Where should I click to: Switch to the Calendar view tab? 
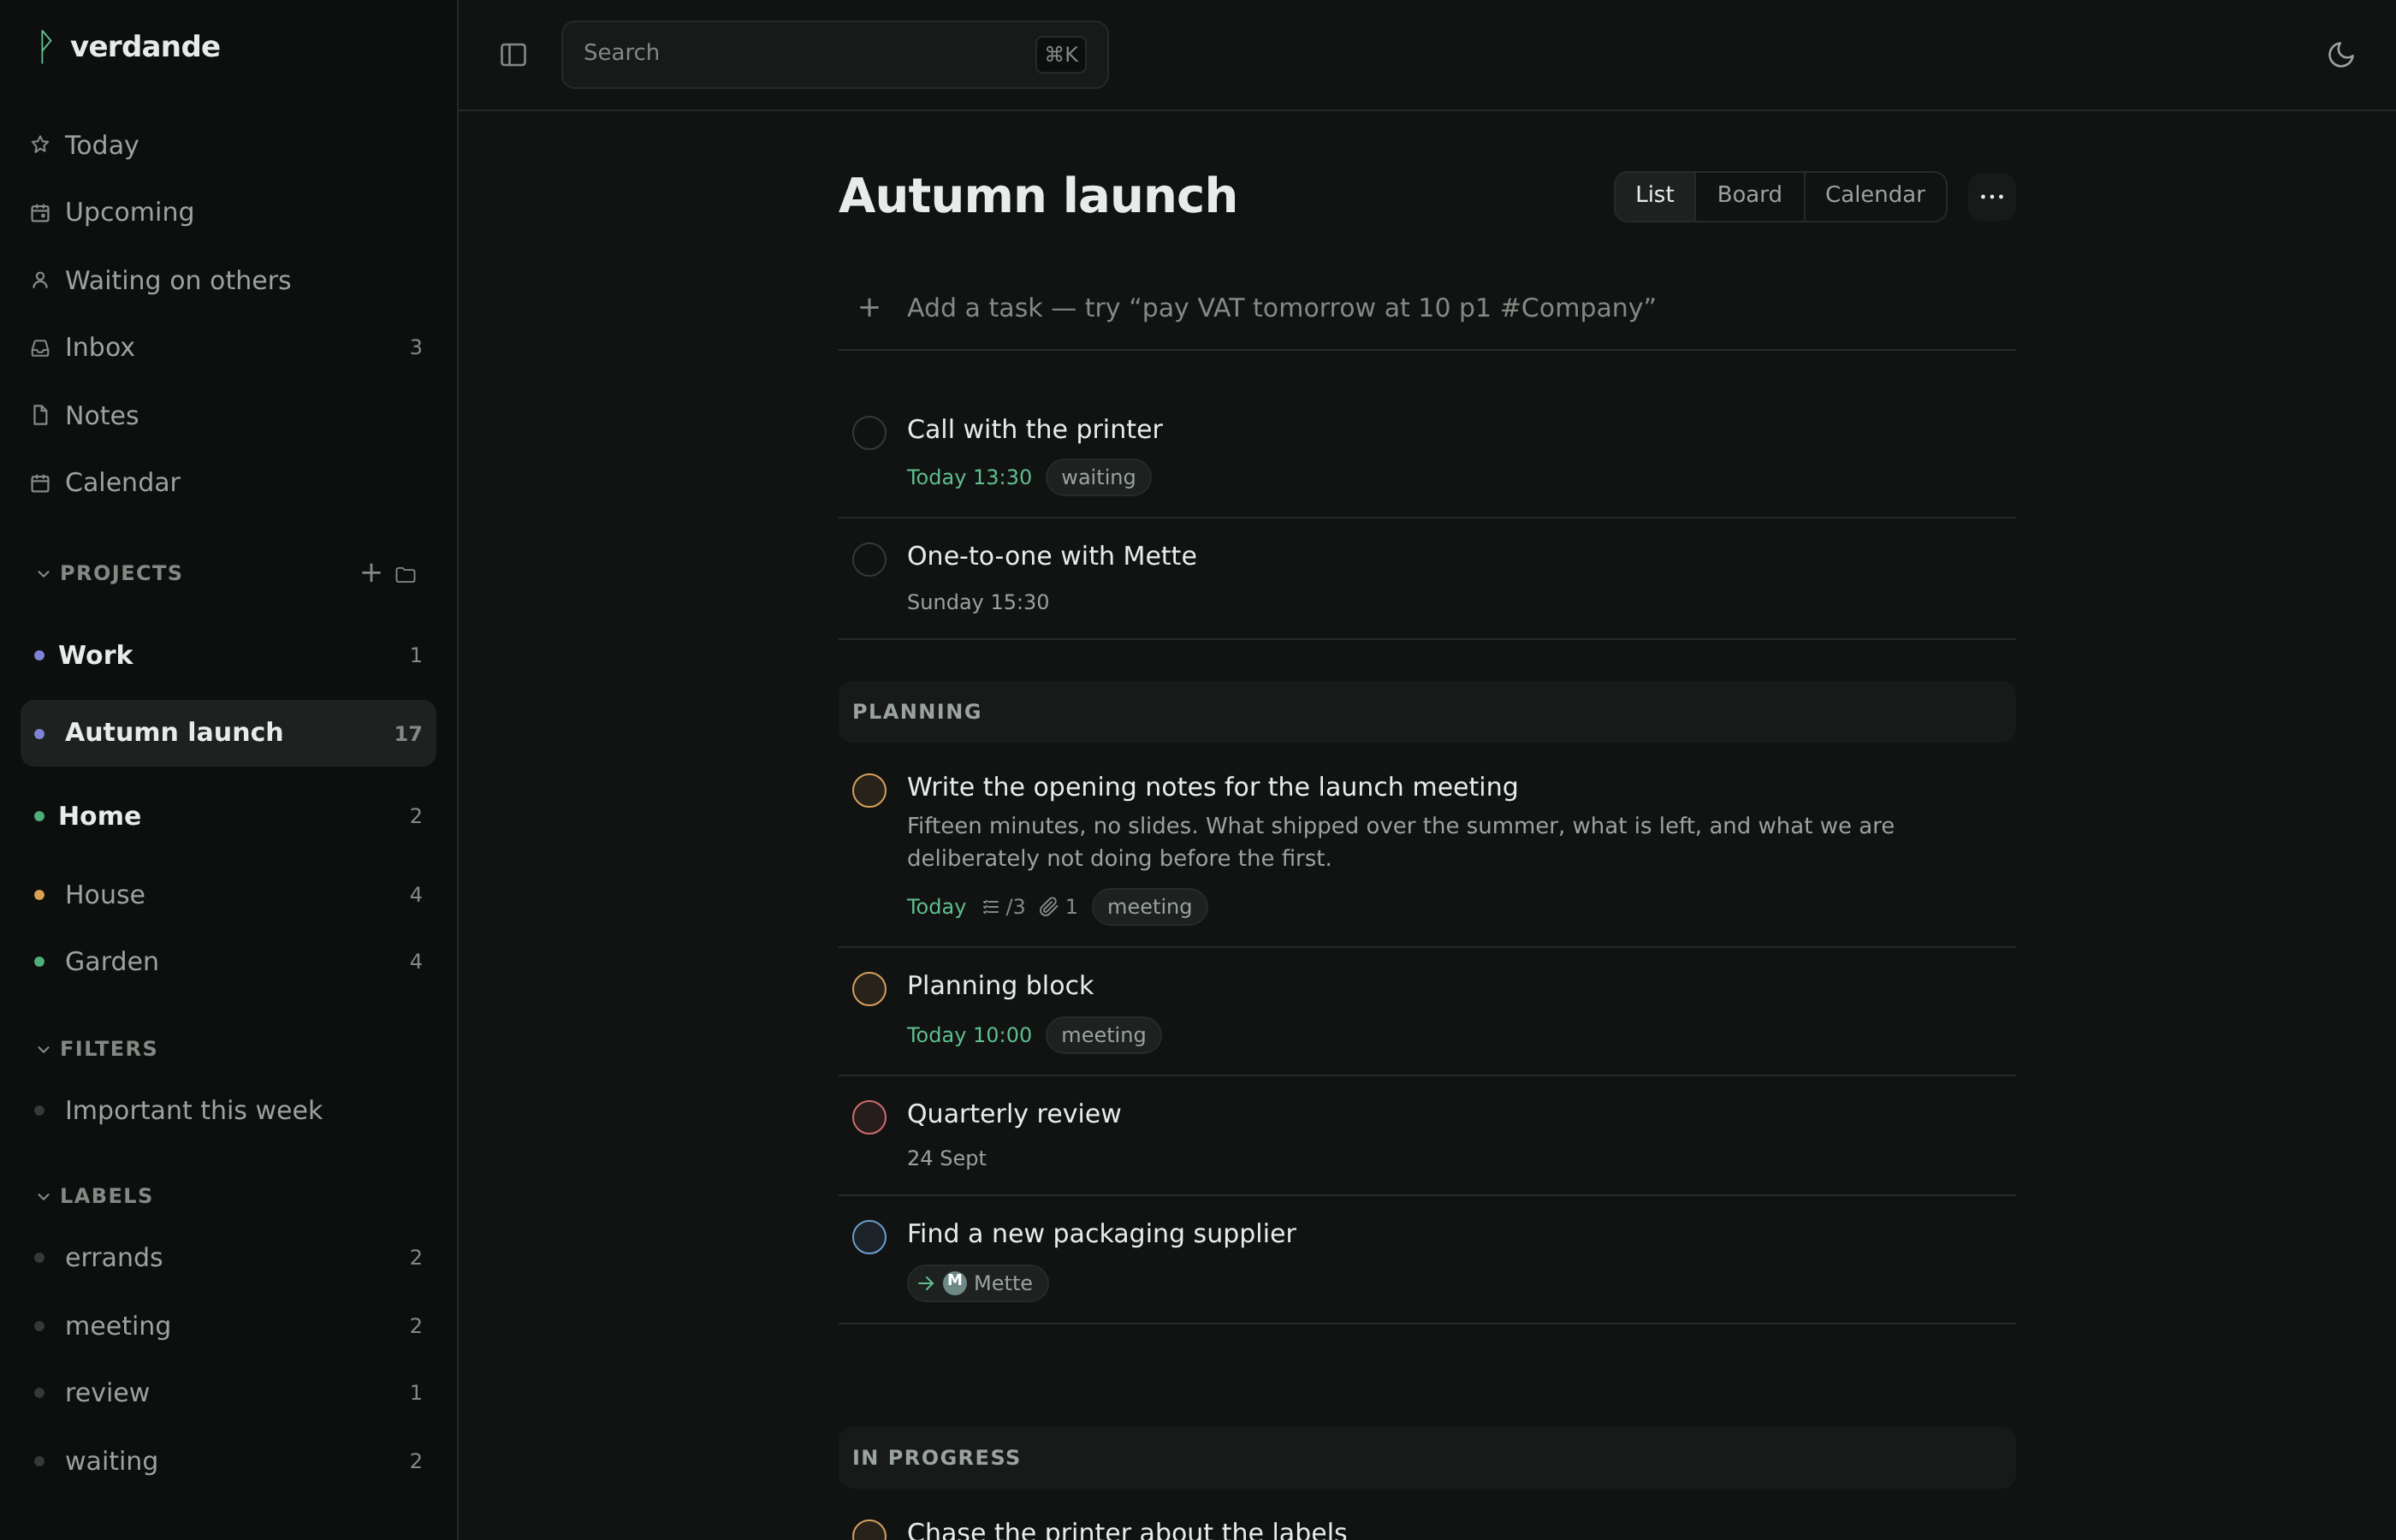point(1874,196)
